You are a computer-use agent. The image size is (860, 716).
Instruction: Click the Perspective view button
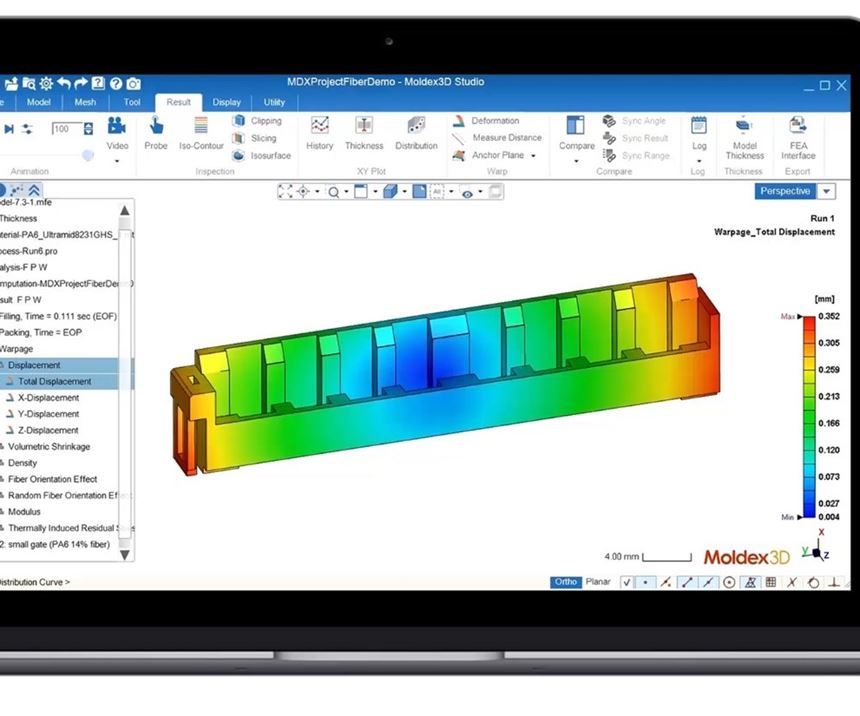(x=785, y=191)
